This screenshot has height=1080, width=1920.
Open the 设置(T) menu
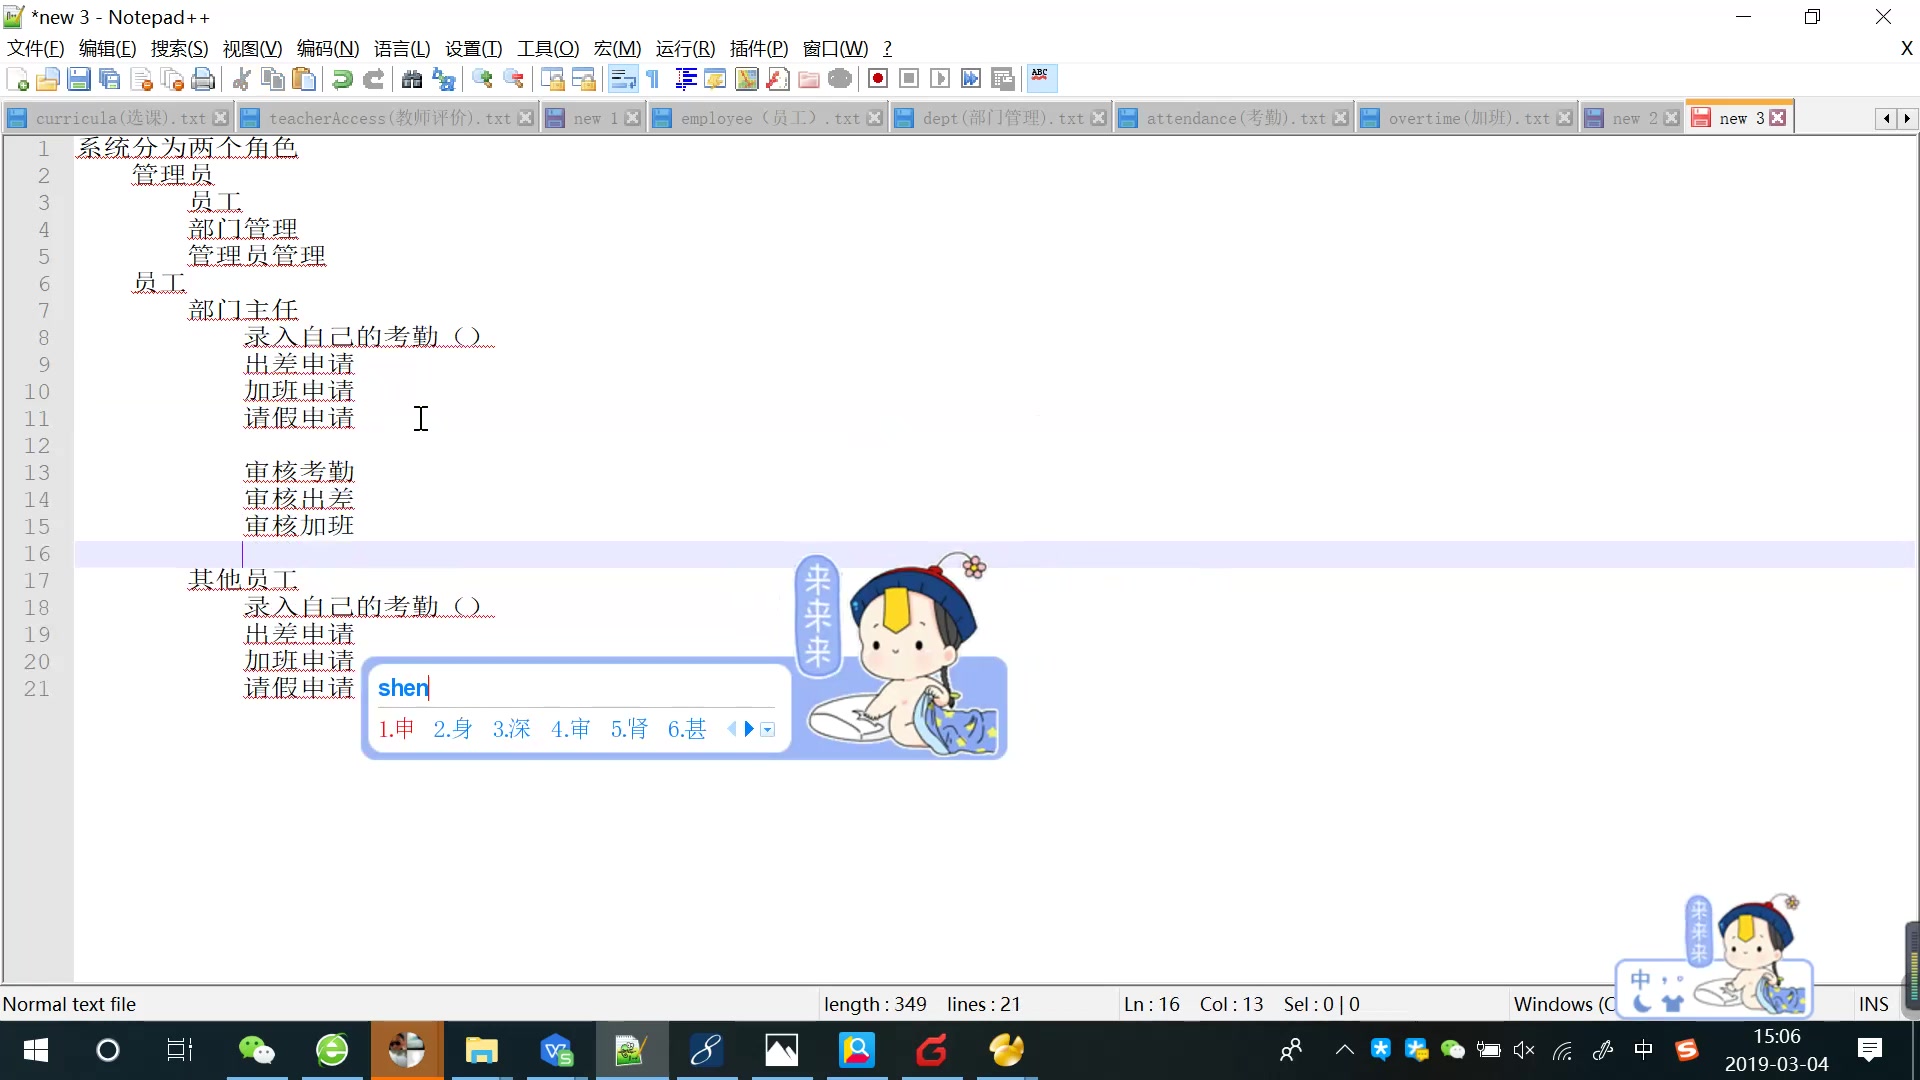(474, 48)
